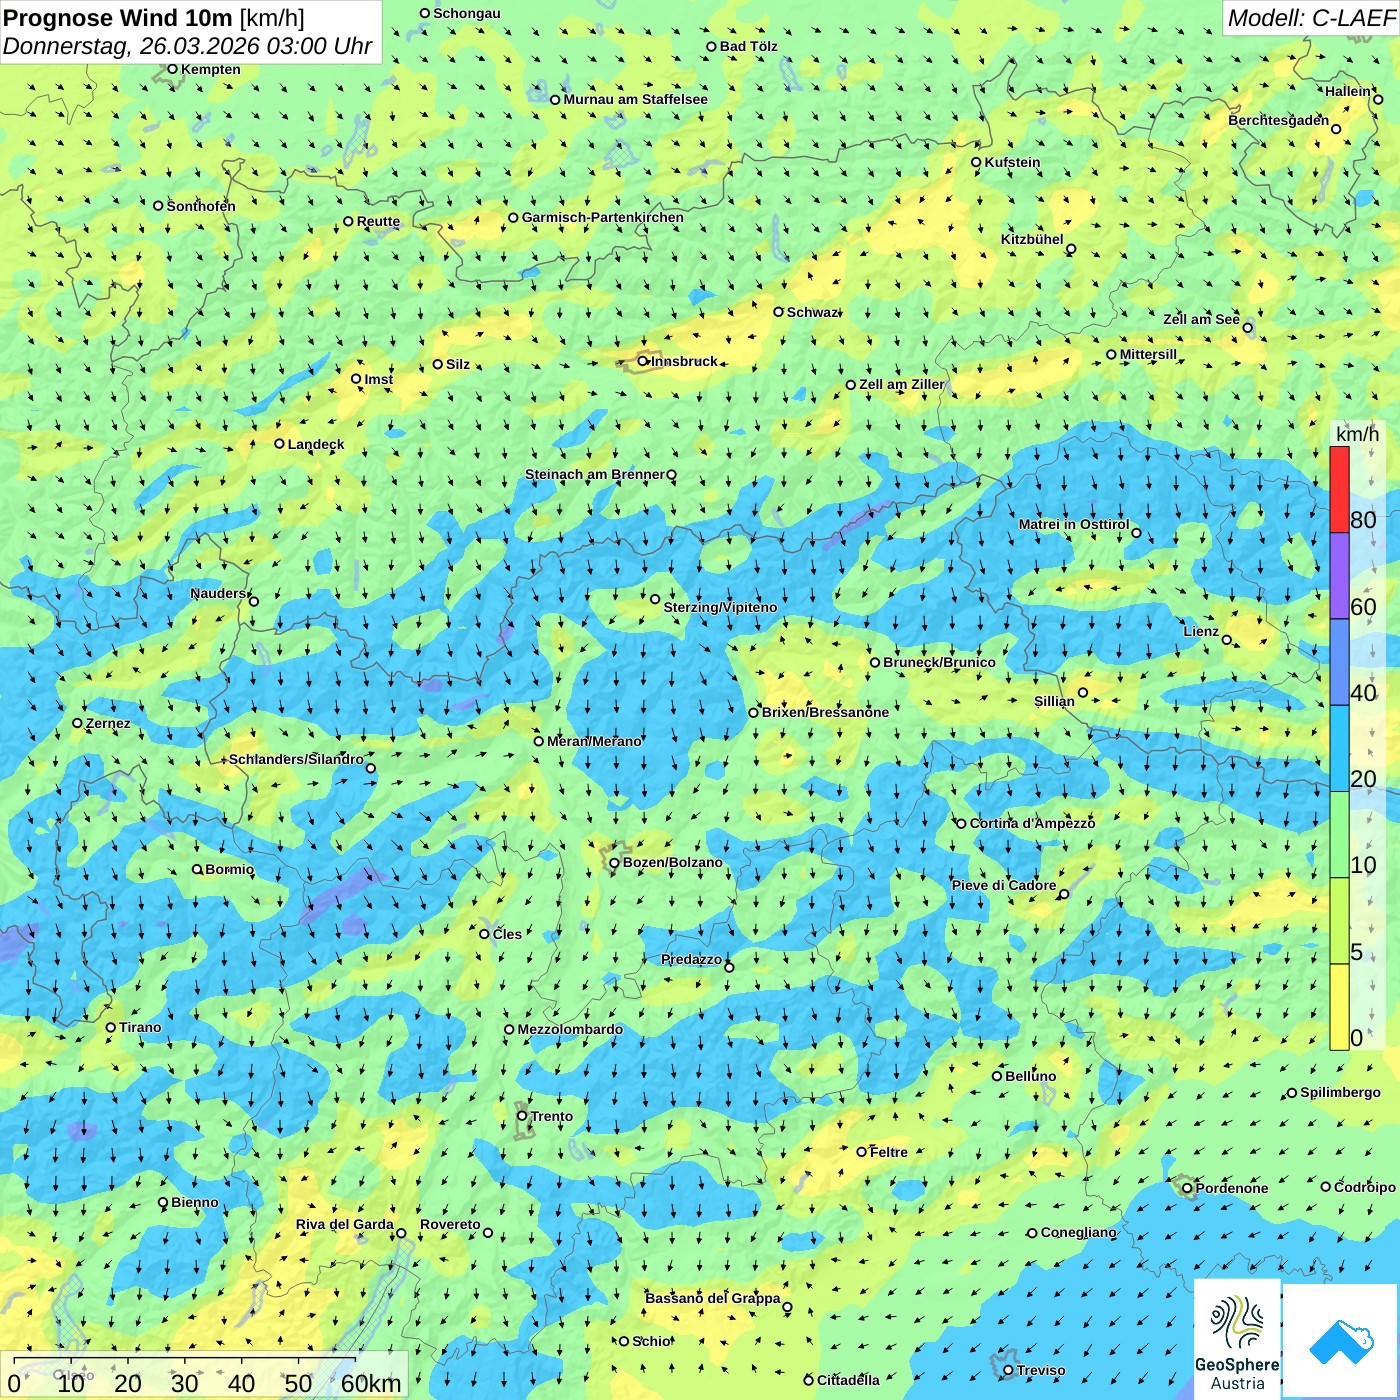Click the 'Sonthofen' town label

201,206
